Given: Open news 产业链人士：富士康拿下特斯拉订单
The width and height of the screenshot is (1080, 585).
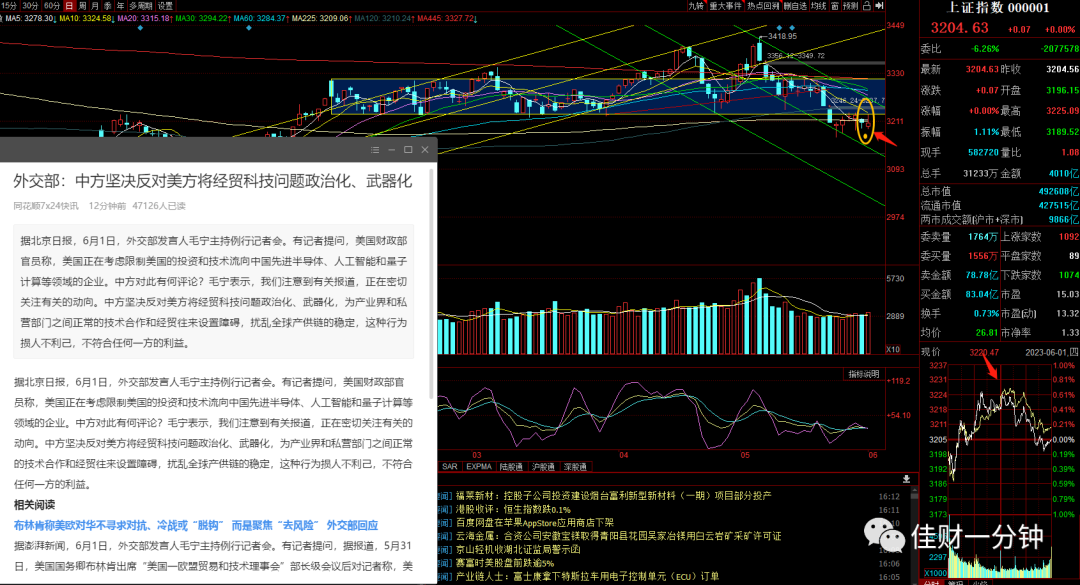Looking at the screenshot, I should pyautogui.click(x=588, y=576).
